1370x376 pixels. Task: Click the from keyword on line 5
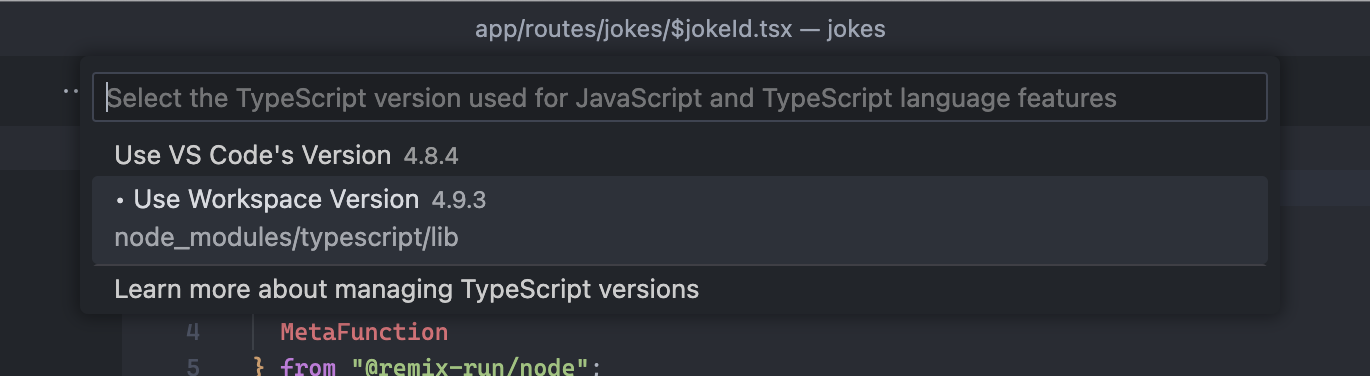[x=308, y=368]
